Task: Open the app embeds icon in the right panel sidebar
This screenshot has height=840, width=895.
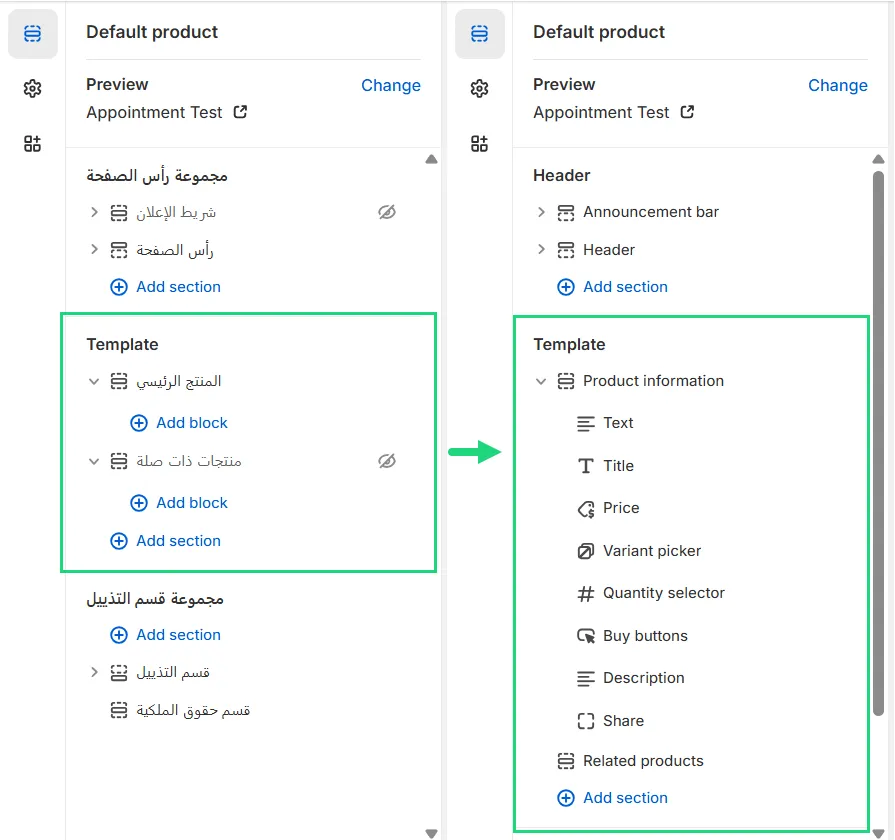Action: 480,144
